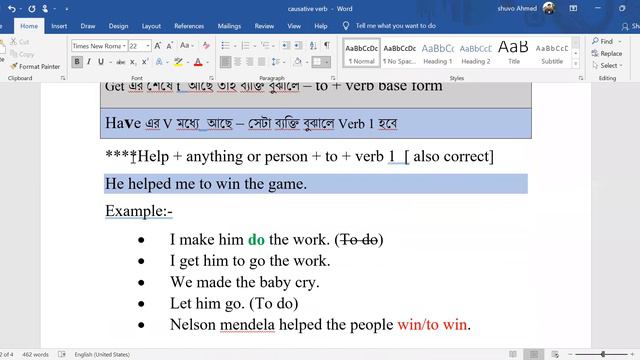The image size is (640, 360).
Task: Click the user profile picture
Action: [x=549, y=8]
